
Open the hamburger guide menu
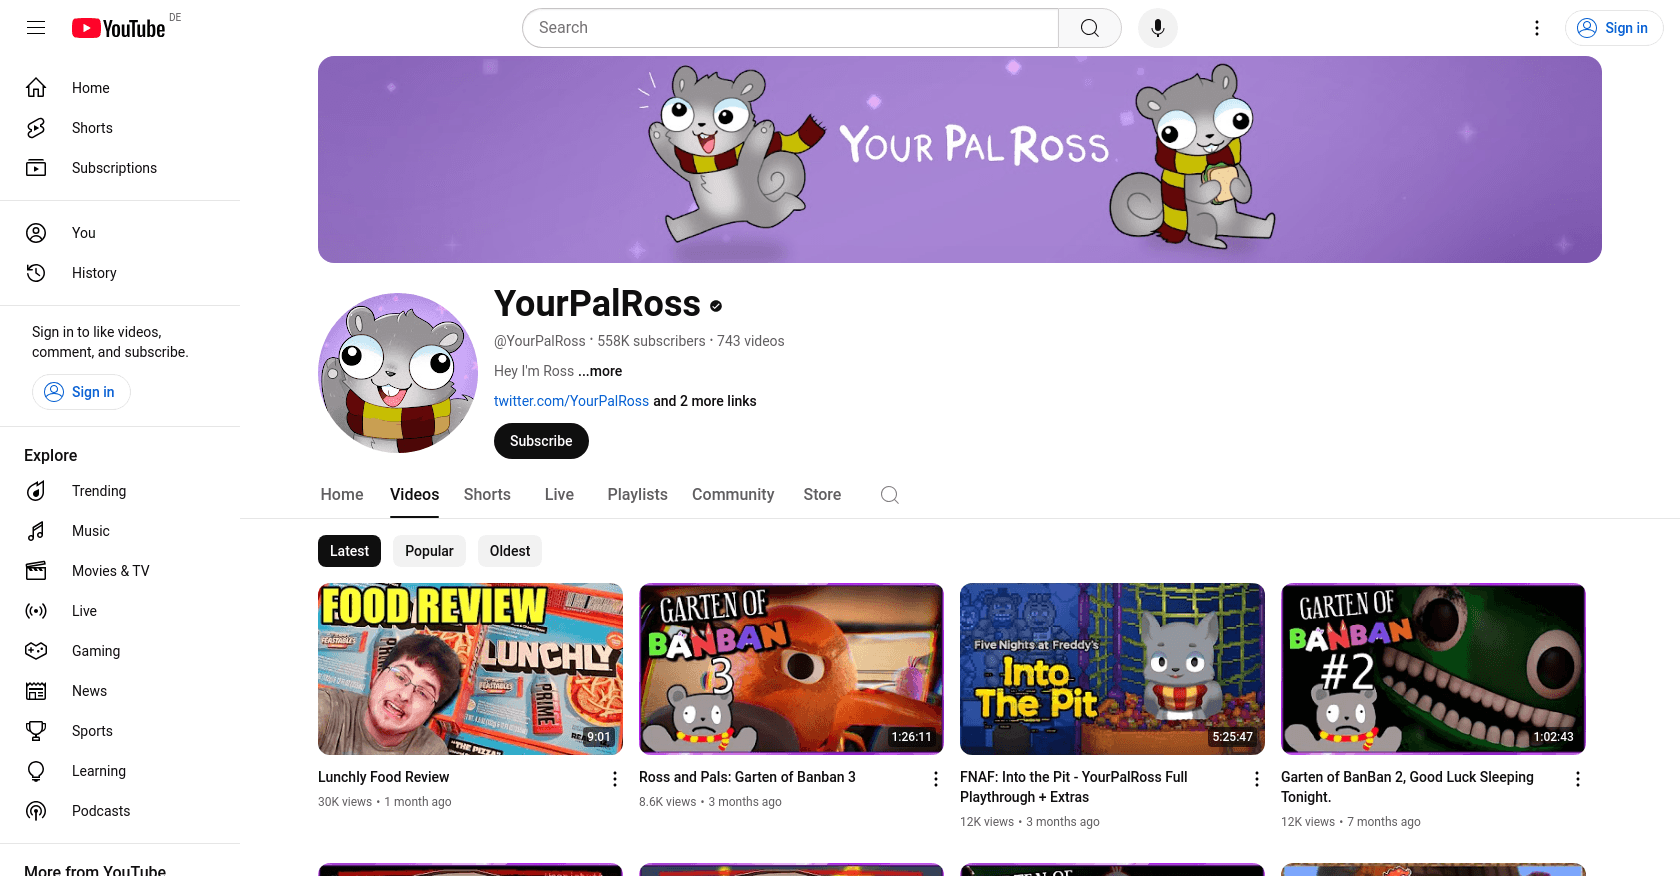click(x=36, y=28)
